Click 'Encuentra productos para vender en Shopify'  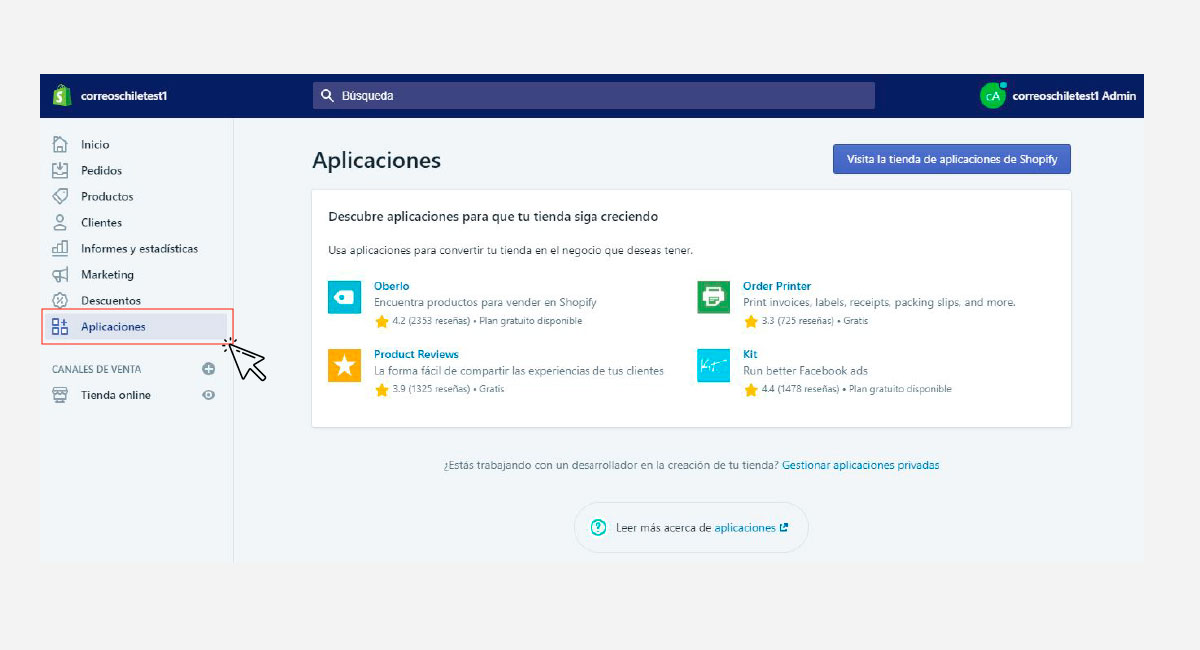[x=485, y=302]
